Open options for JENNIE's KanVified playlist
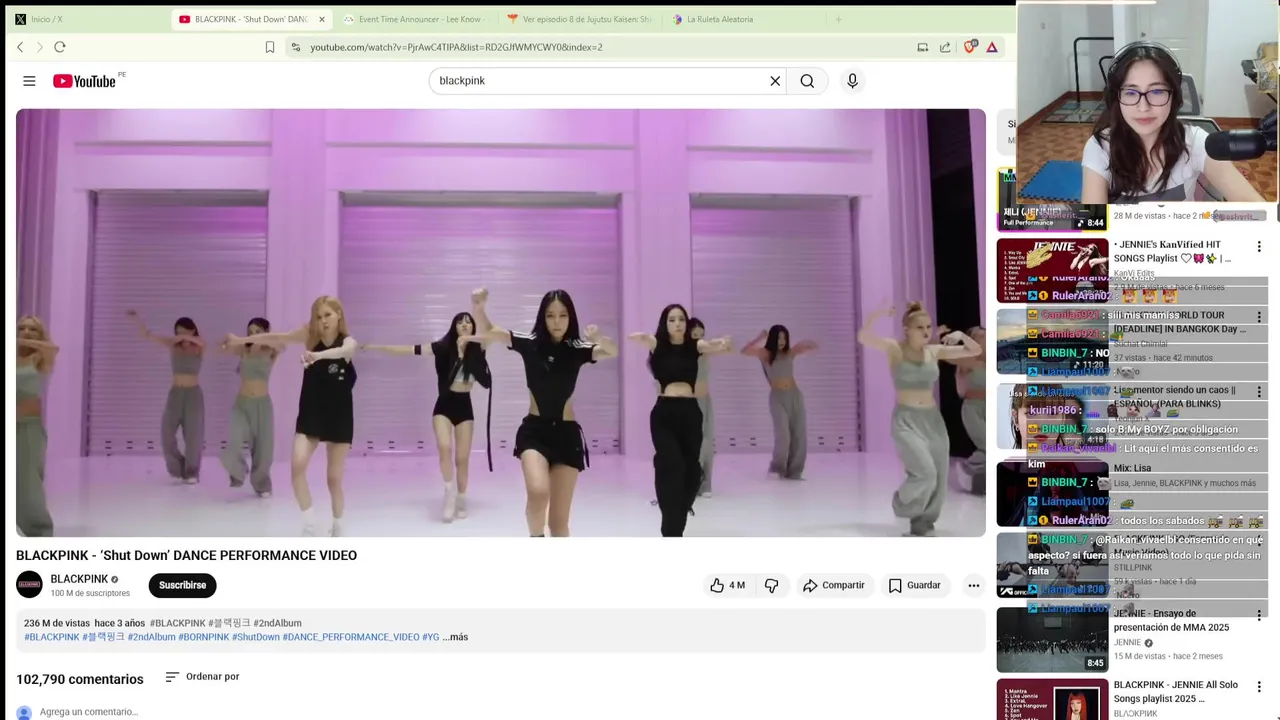This screenshot has height=720, width=1280. (1259, 246)
